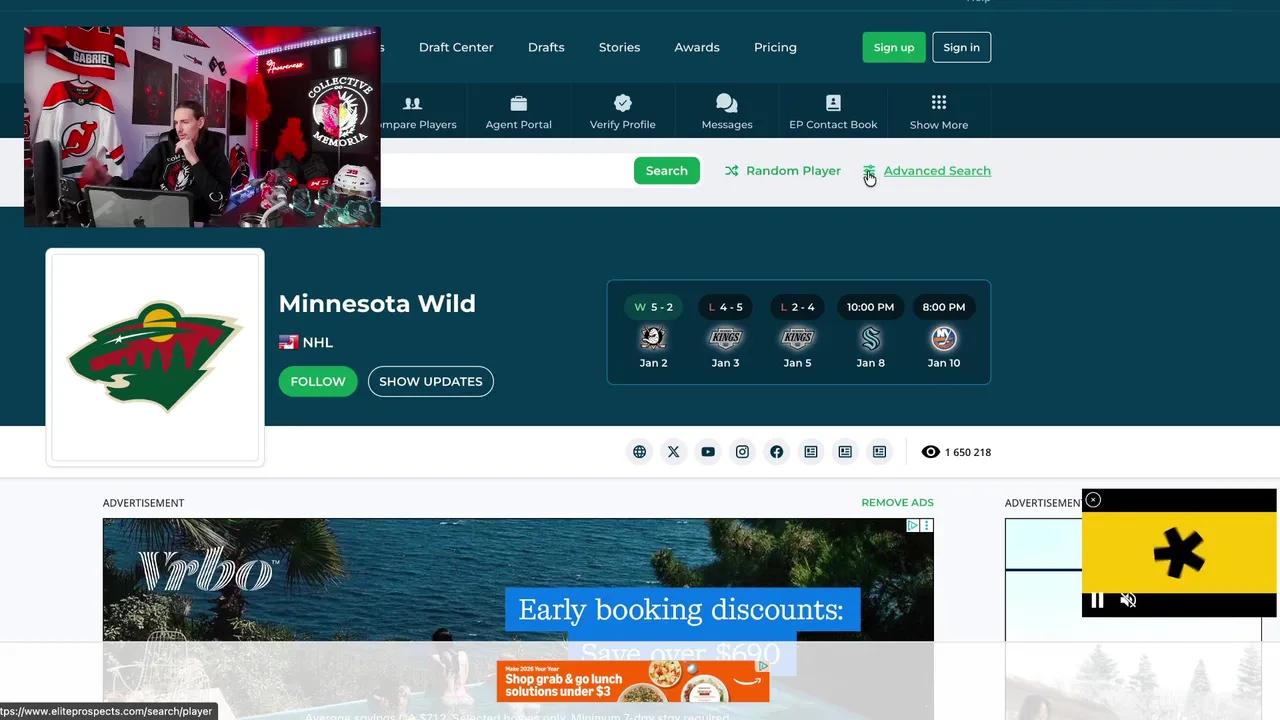
Task: Open the Advanced Search link
Action: click(937, 171)
